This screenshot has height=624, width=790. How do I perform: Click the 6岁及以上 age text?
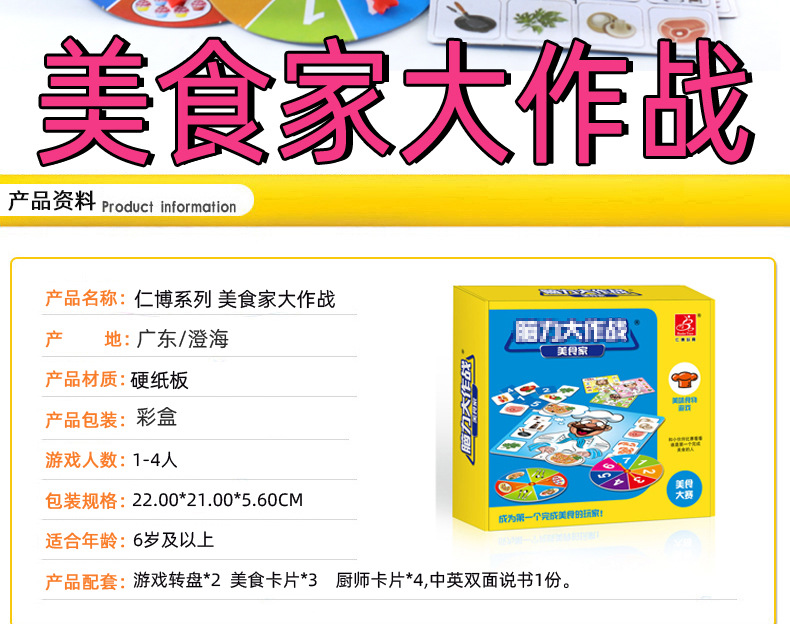pos(173,540)
